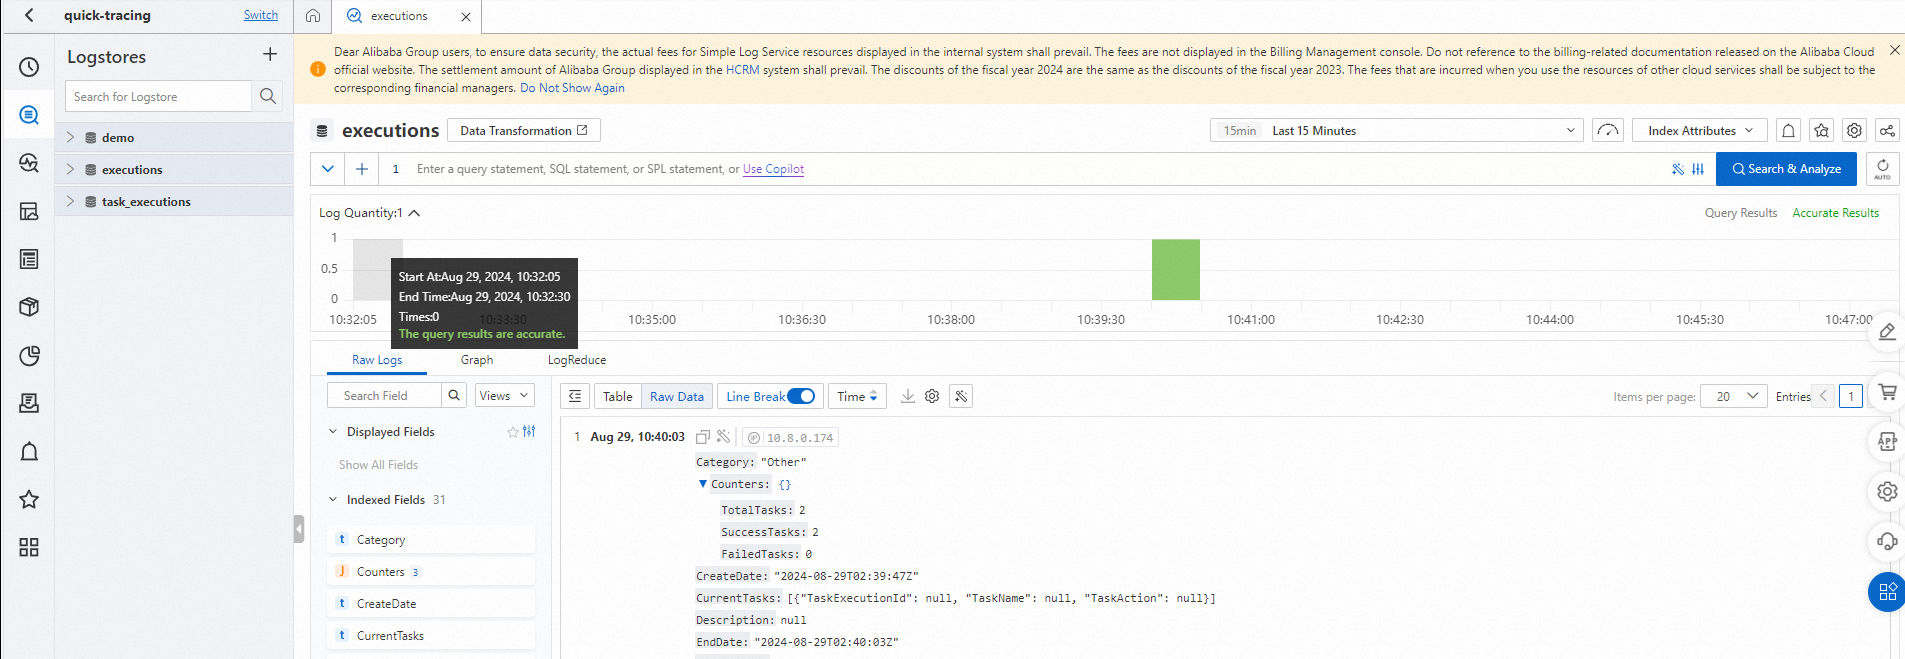Screen dimensions: 1905x659
Task: Click the Logstore search magnifier icon
Action: 267,96
